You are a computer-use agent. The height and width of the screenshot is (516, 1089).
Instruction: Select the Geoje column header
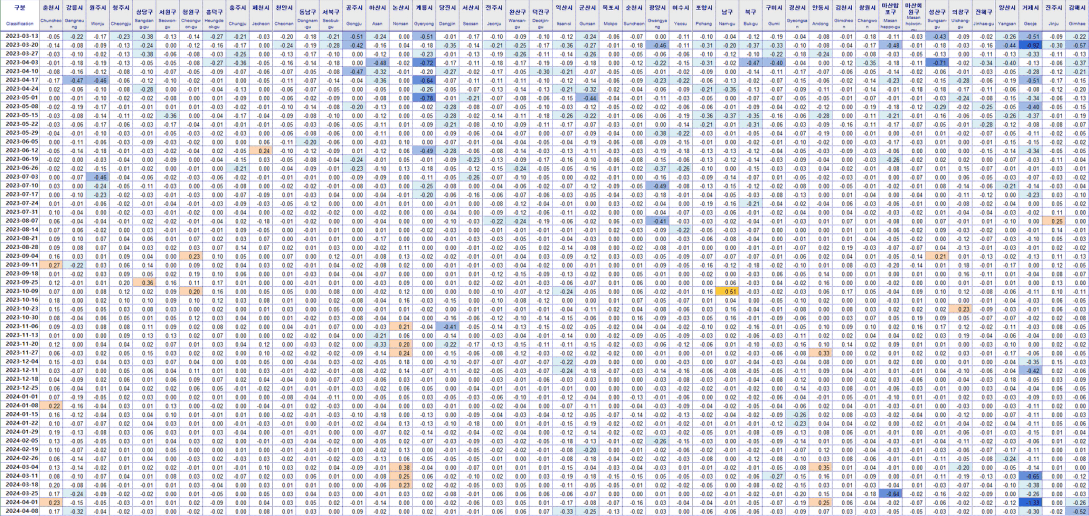tap(1031, 16)
